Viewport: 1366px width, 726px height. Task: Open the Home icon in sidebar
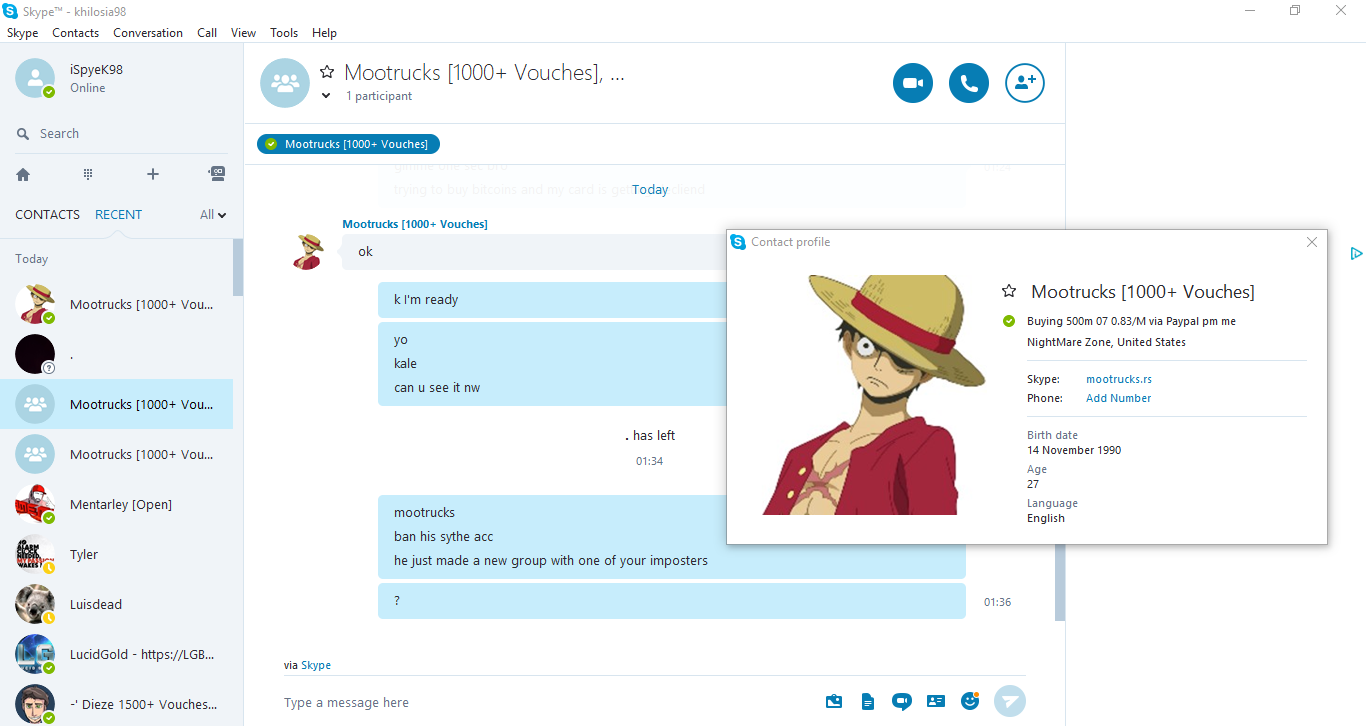(23, 174)
